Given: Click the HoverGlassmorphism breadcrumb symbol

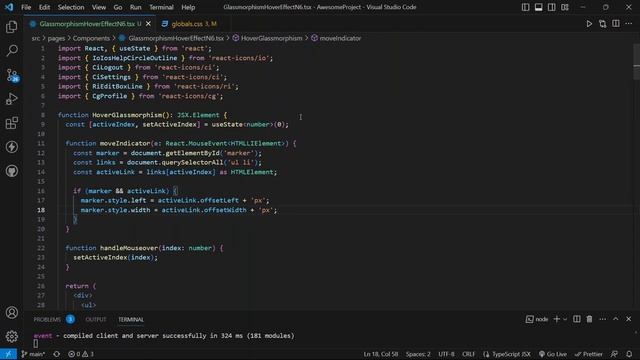Looking at the screenshot, I should coord(271,38).
